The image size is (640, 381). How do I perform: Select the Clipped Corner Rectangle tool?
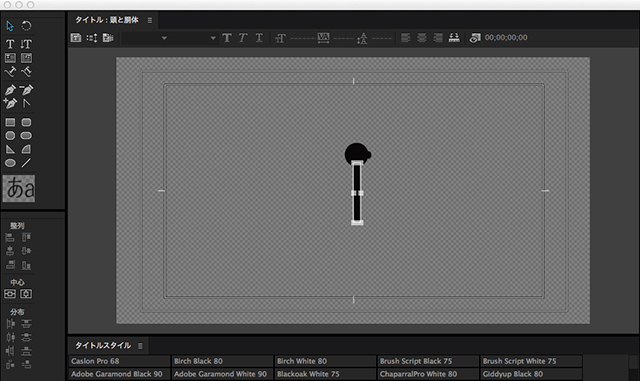[10, 136]
